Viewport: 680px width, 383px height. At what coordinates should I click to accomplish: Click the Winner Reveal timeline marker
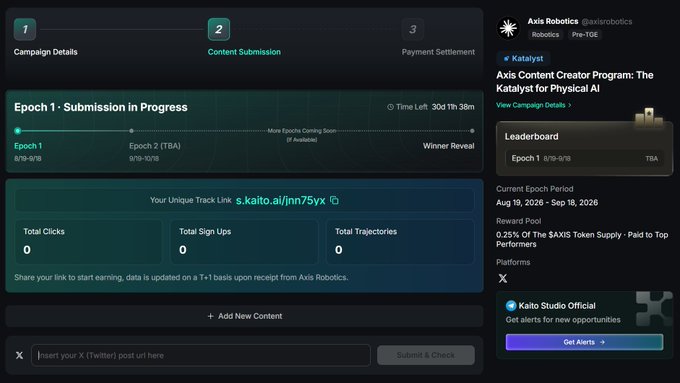click(x=472, y=131)
